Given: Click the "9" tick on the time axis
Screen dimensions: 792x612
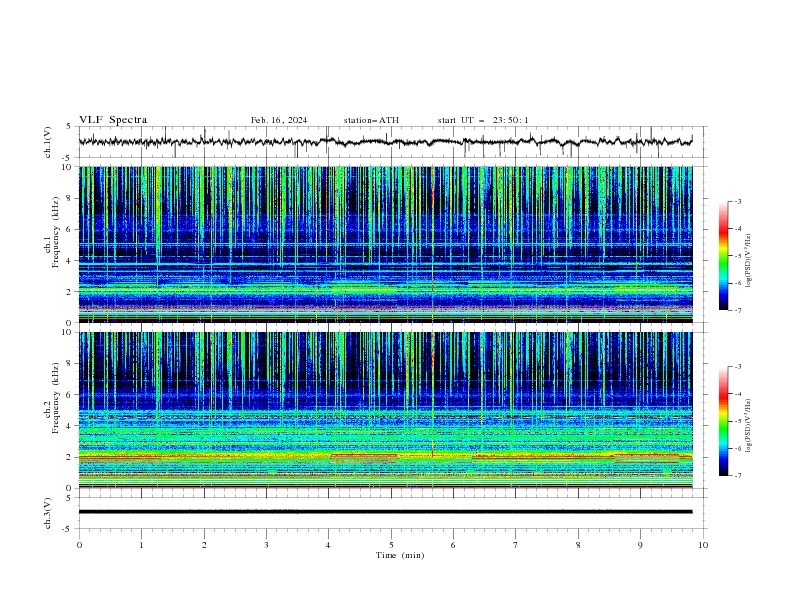Looking at the screenshot, I should point(640,545).
